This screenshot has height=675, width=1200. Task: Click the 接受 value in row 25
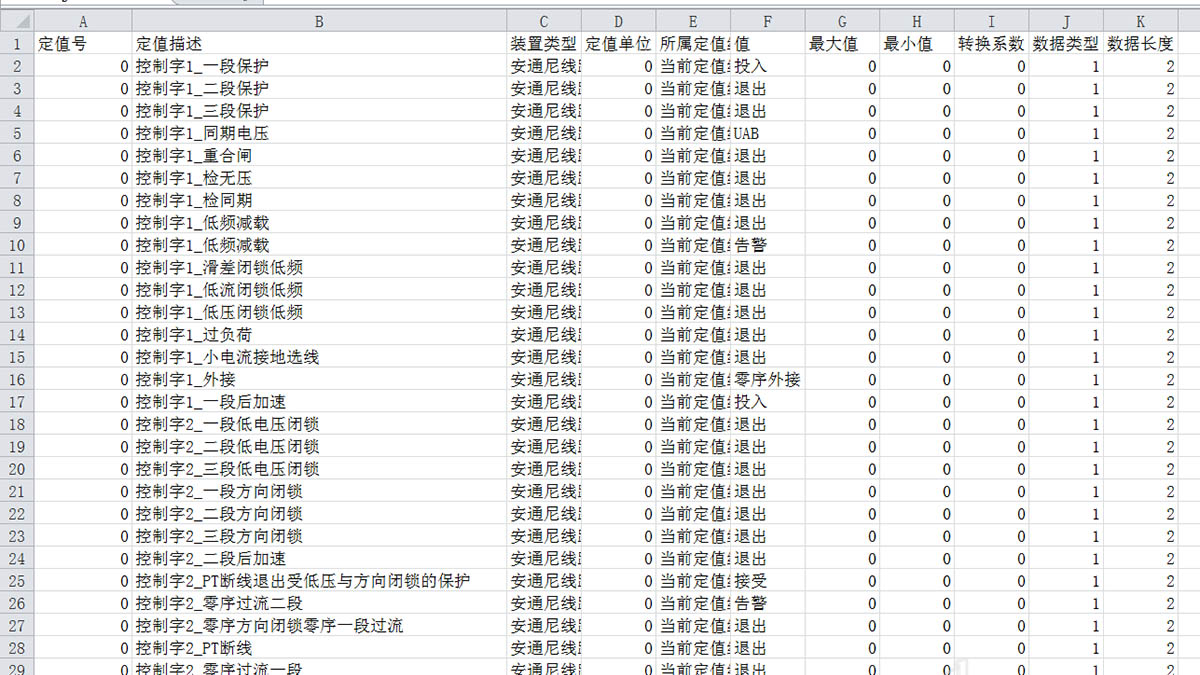coord(767,581)
